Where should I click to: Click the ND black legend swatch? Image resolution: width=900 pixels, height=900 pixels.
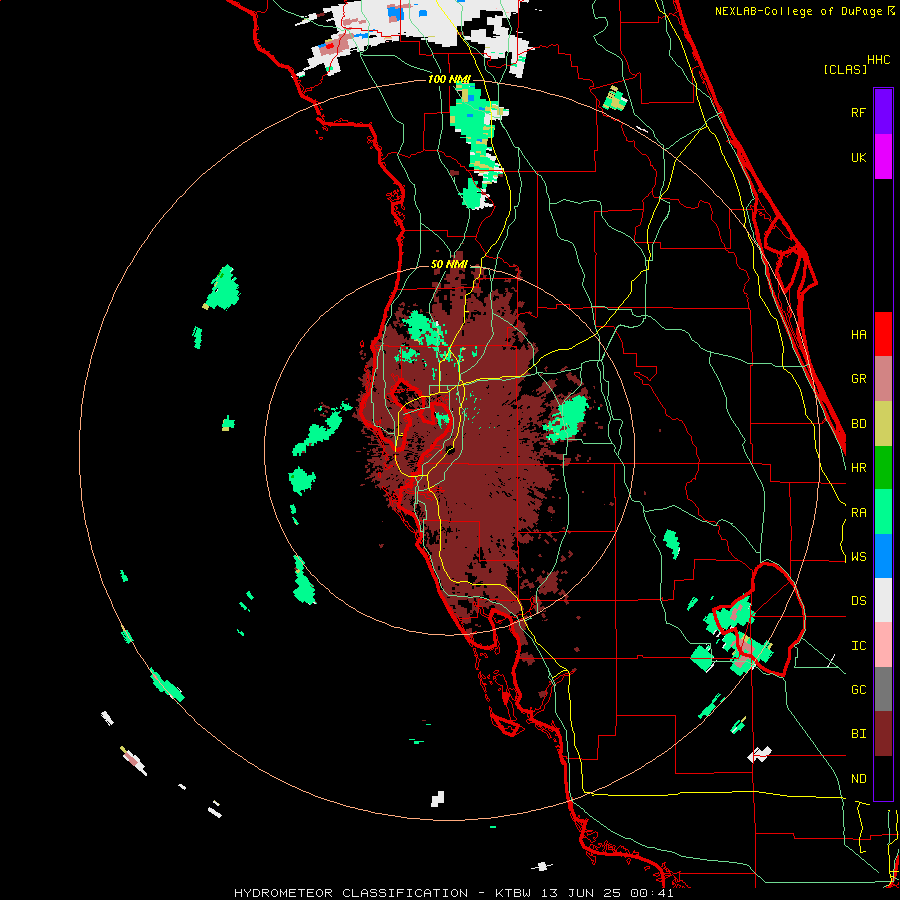tap(883, 778)
